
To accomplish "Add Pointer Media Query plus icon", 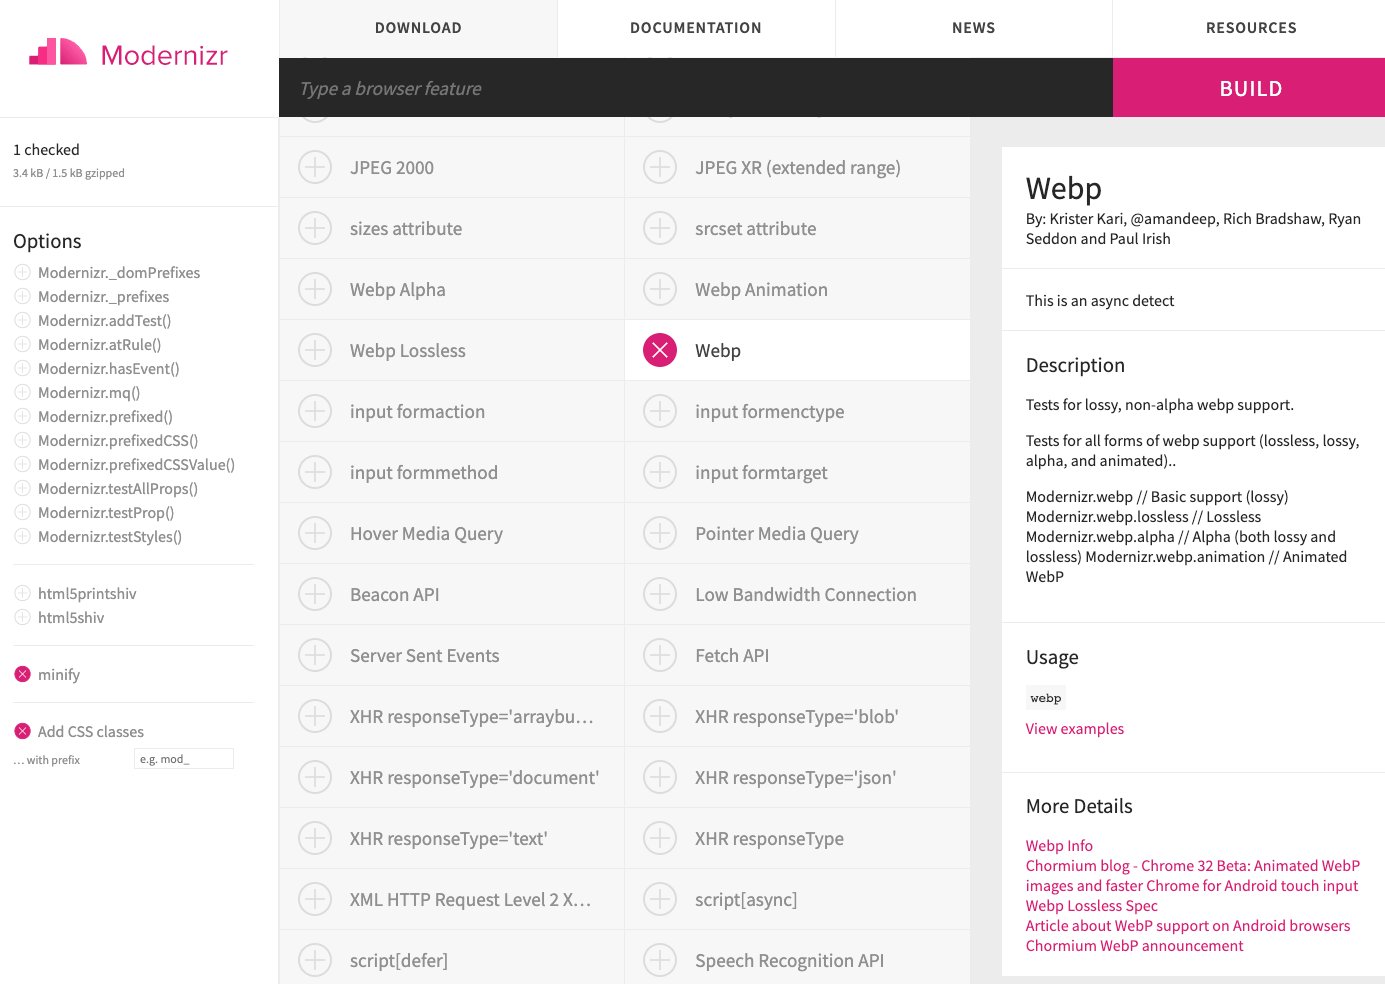I will (660, 533).
